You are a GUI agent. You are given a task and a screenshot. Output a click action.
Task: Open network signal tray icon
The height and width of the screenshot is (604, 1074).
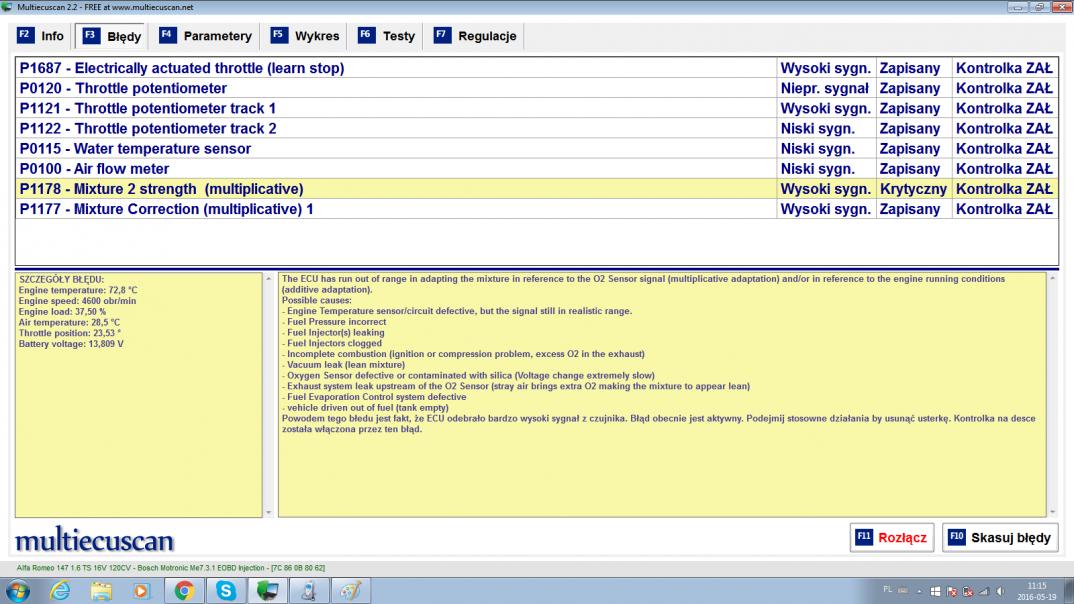pyautogui.click(x=984, y=591)
